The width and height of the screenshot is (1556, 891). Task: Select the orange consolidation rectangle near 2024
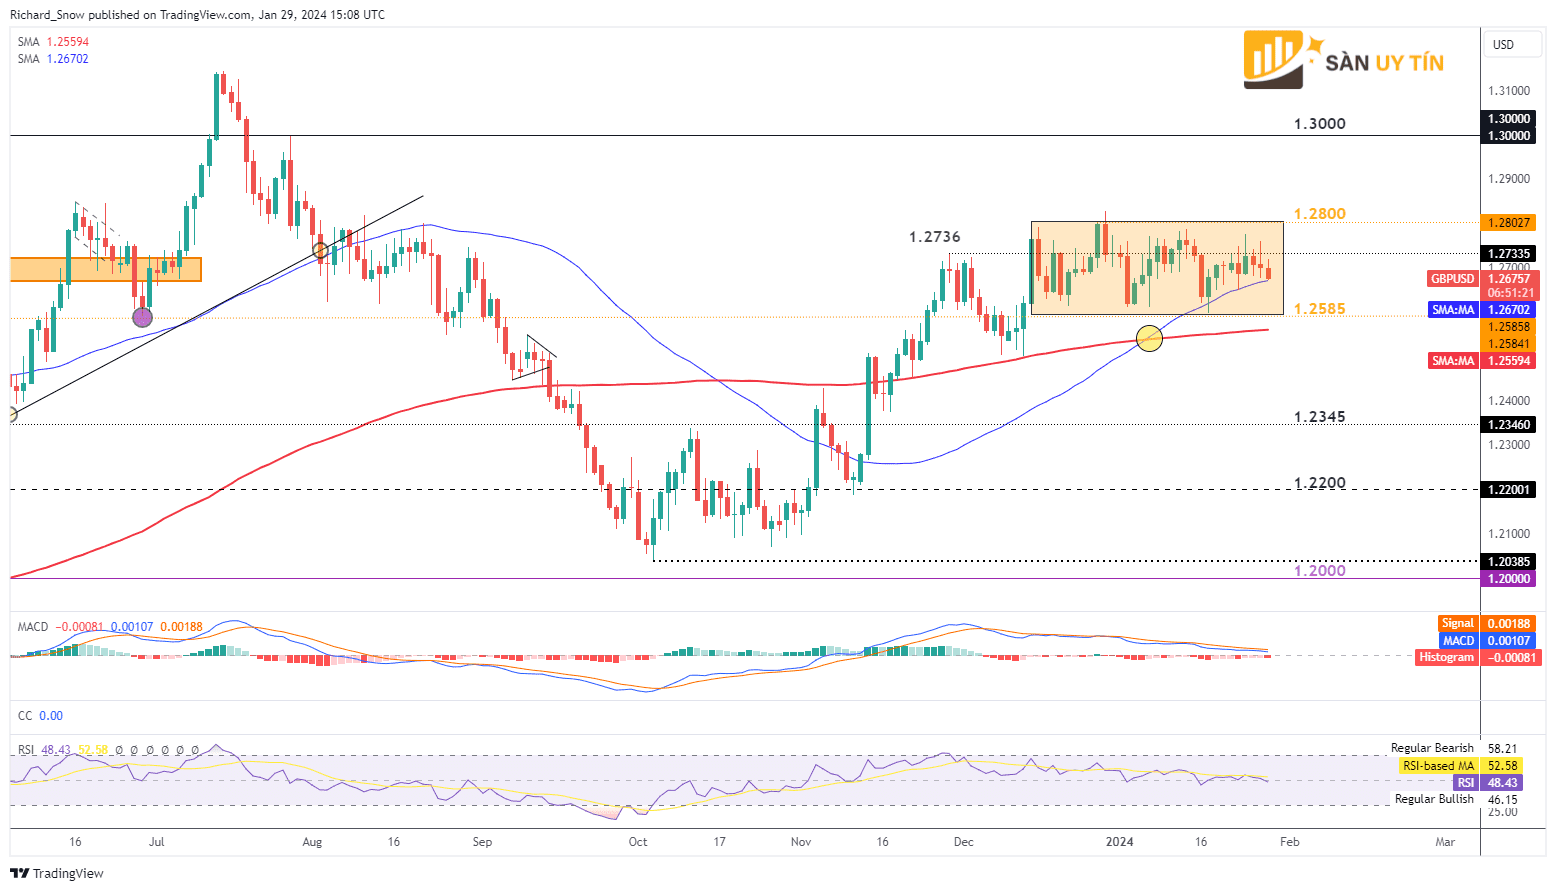(x=1157, y=268)
